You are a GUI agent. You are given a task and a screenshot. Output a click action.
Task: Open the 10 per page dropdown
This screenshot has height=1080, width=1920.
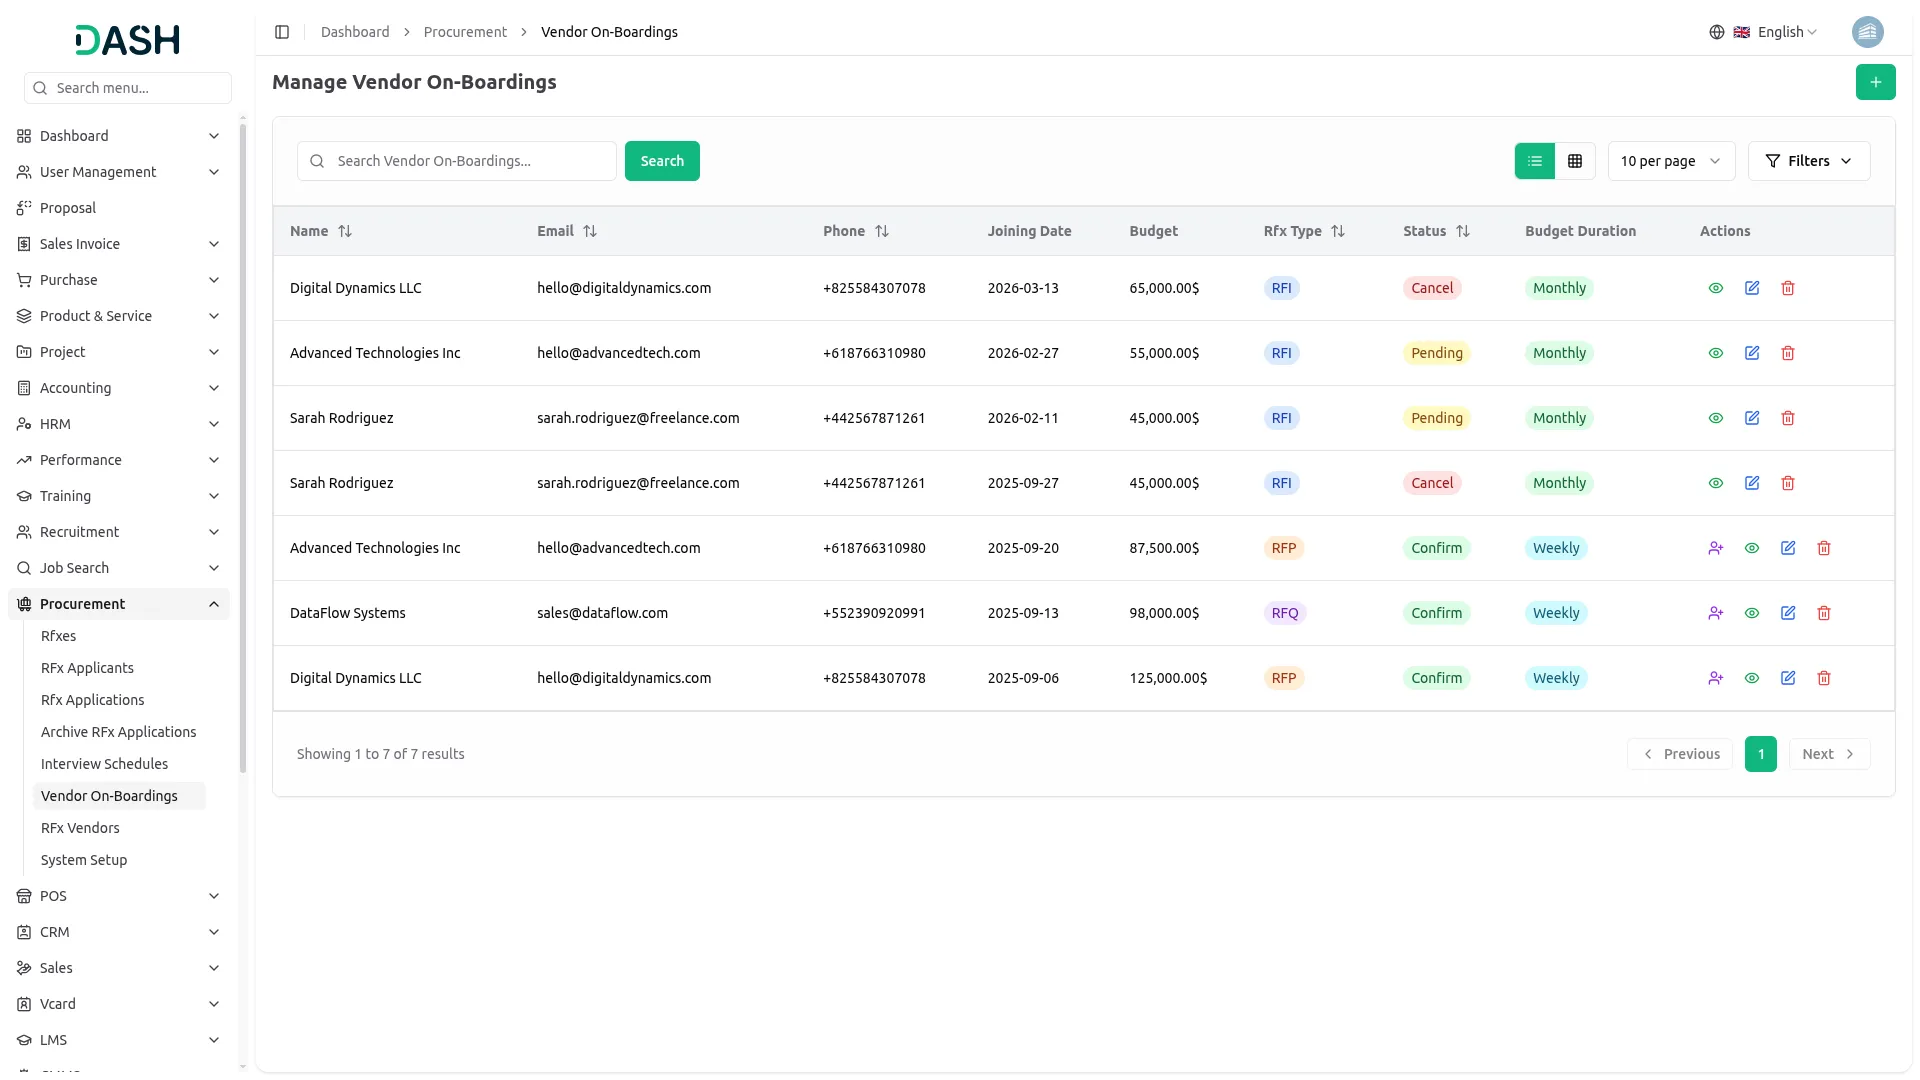pos(1670,161)
